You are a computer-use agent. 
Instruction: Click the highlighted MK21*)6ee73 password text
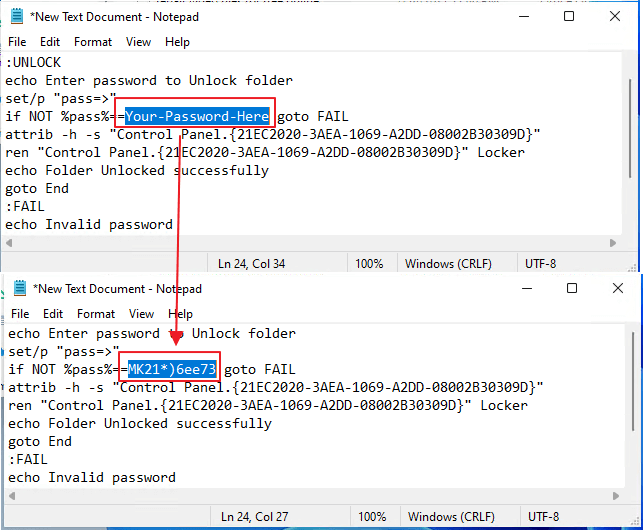click(172, 369)
